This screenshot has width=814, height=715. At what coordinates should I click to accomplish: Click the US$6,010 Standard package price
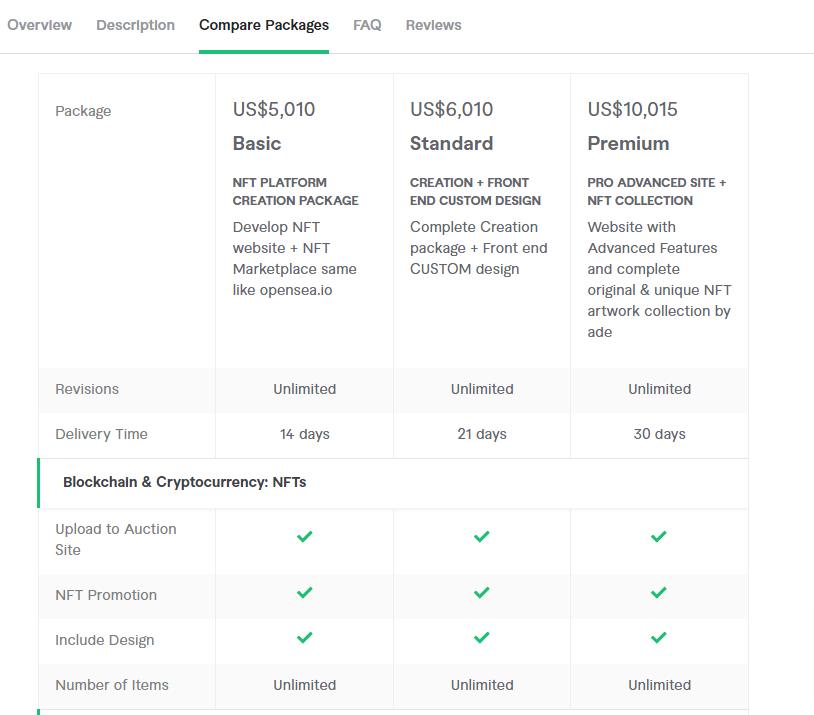pyautogui.click(x=451, y=110)
